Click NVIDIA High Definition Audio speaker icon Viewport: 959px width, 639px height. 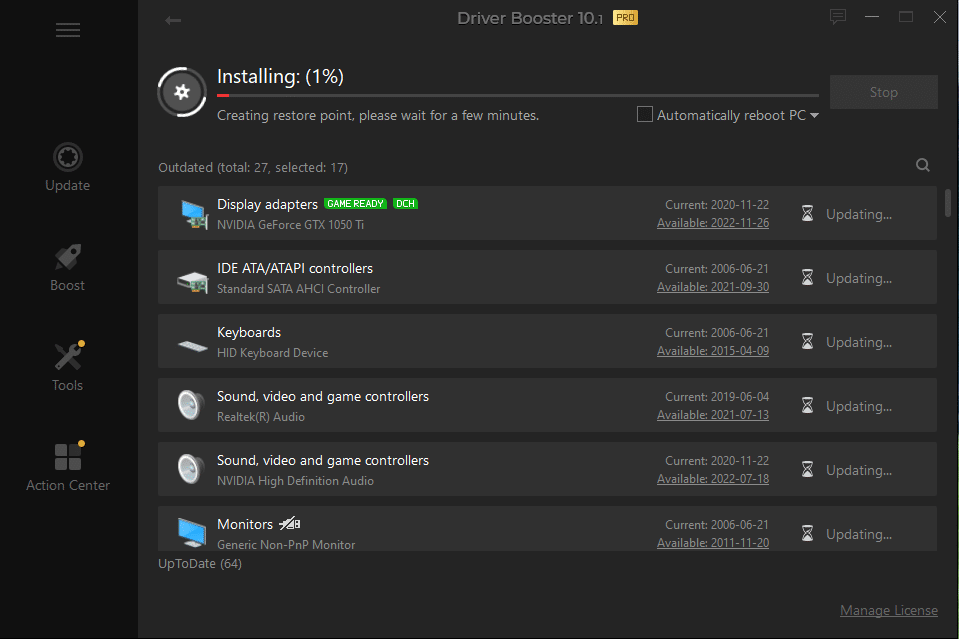coord(190,469)
